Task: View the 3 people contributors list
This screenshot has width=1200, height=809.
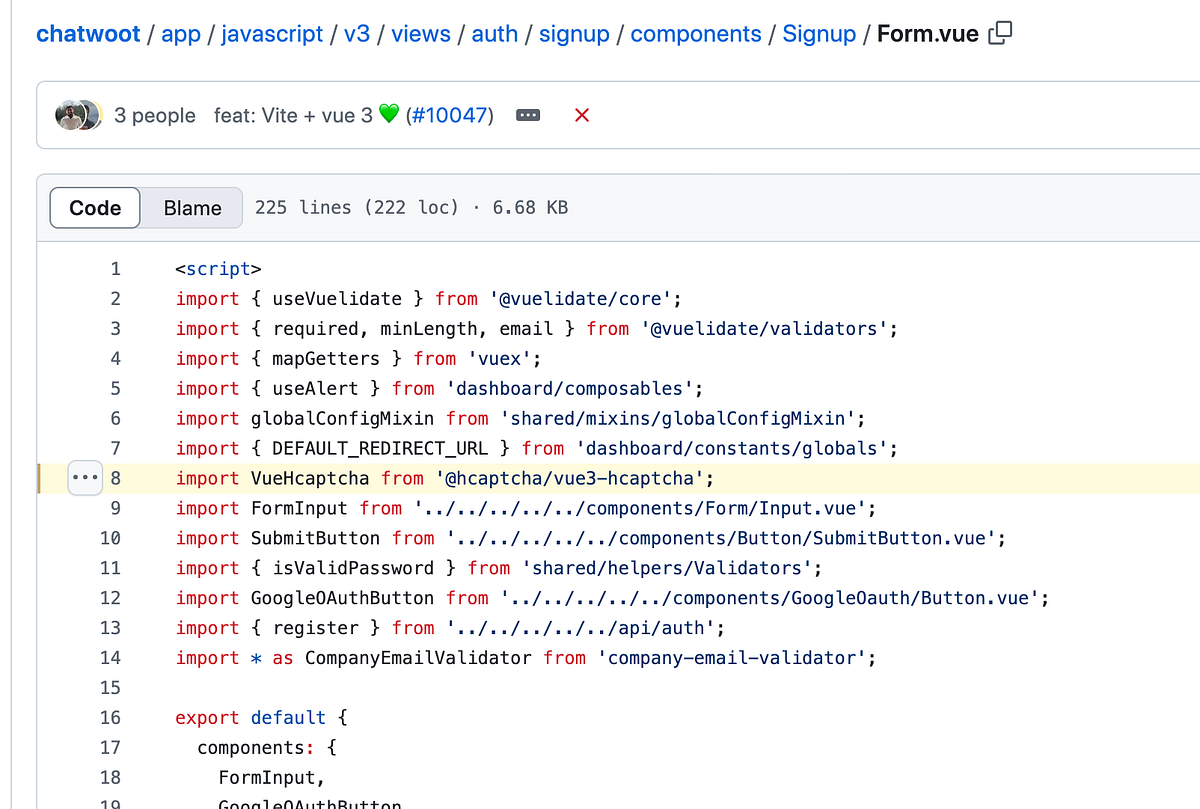Action: [155, 115]
